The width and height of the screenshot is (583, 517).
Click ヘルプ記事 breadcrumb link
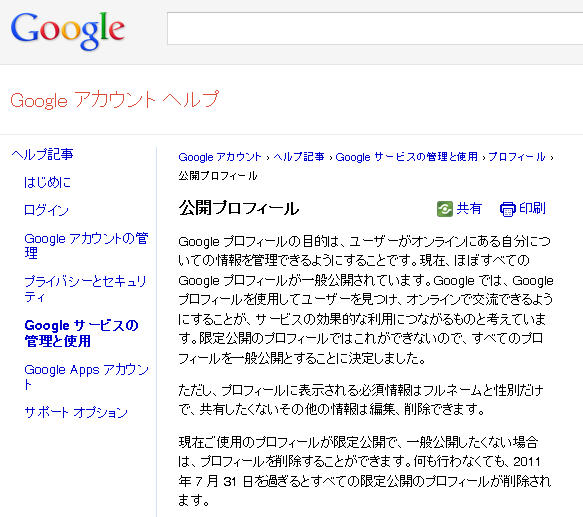tap(299, 157)
